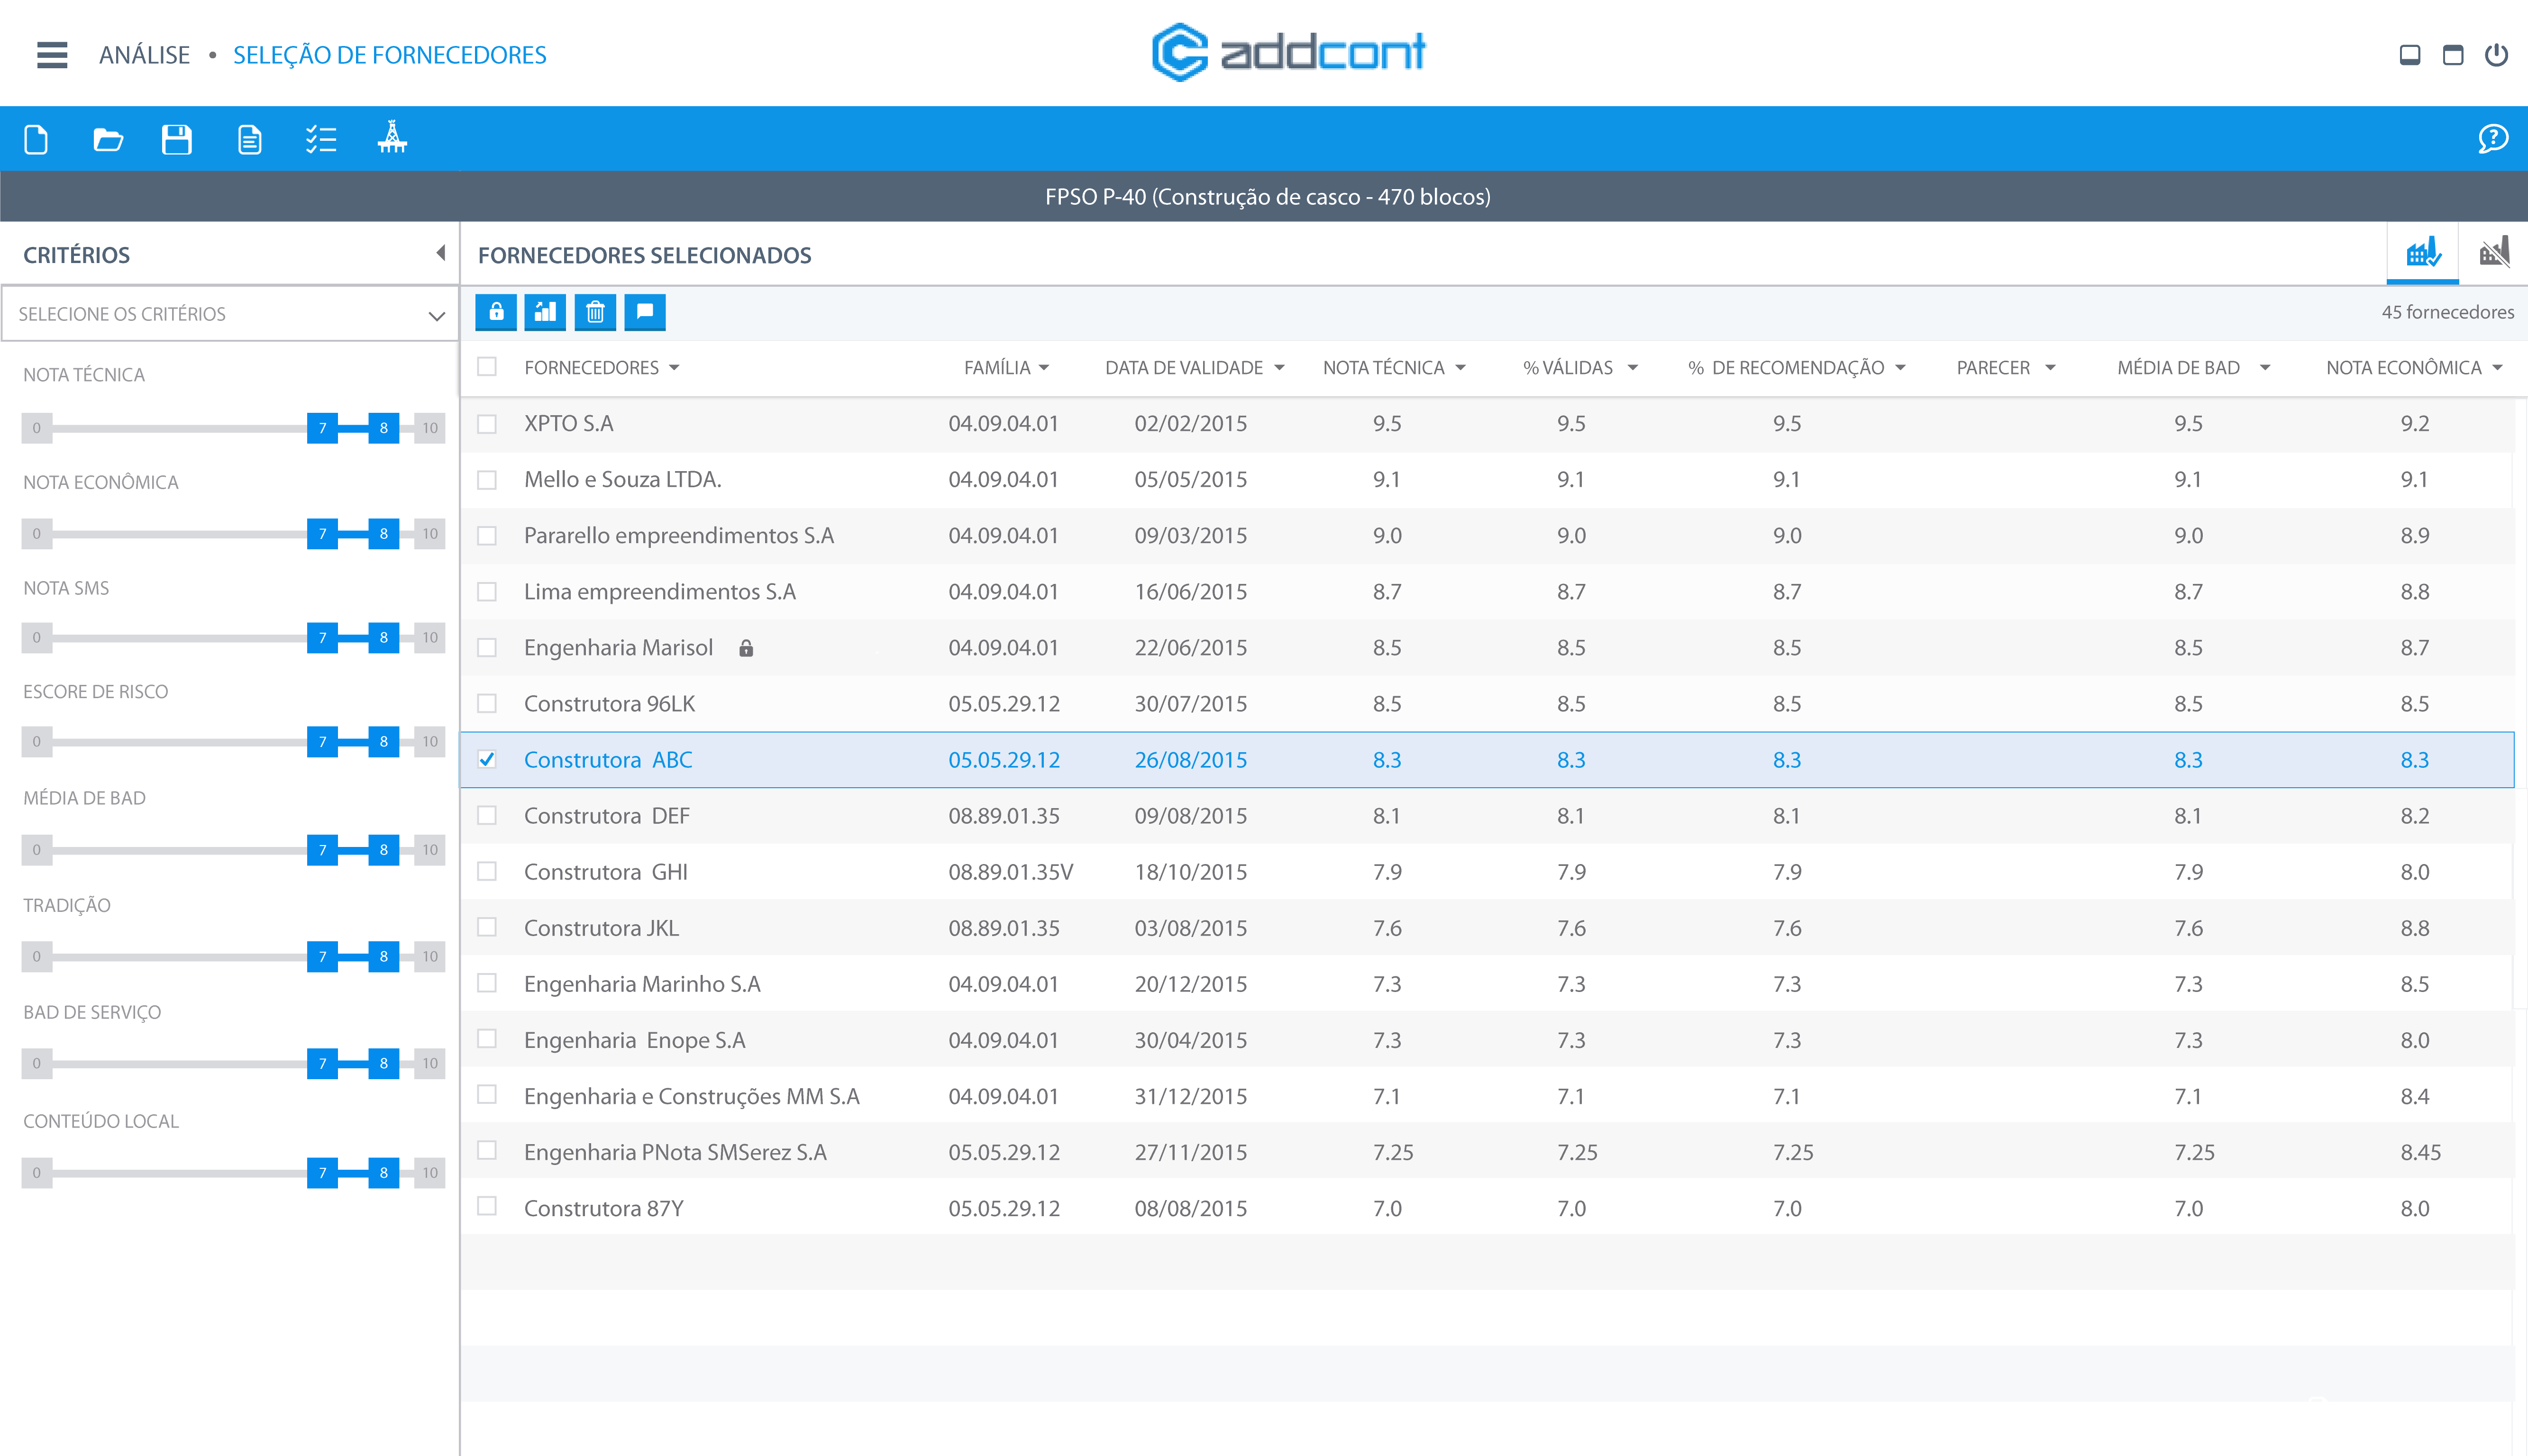This screenshot has width=2528, height=1456.
Task: Click the Nota Técnica slider handle 7
Action: coord(322,428)
